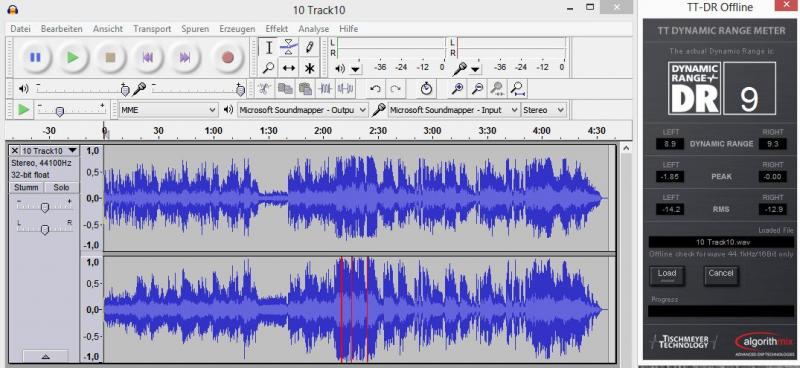Viewport: 800px width, 368px height.
Task: Click the input meter microphone icon
Action: (460, 68)
